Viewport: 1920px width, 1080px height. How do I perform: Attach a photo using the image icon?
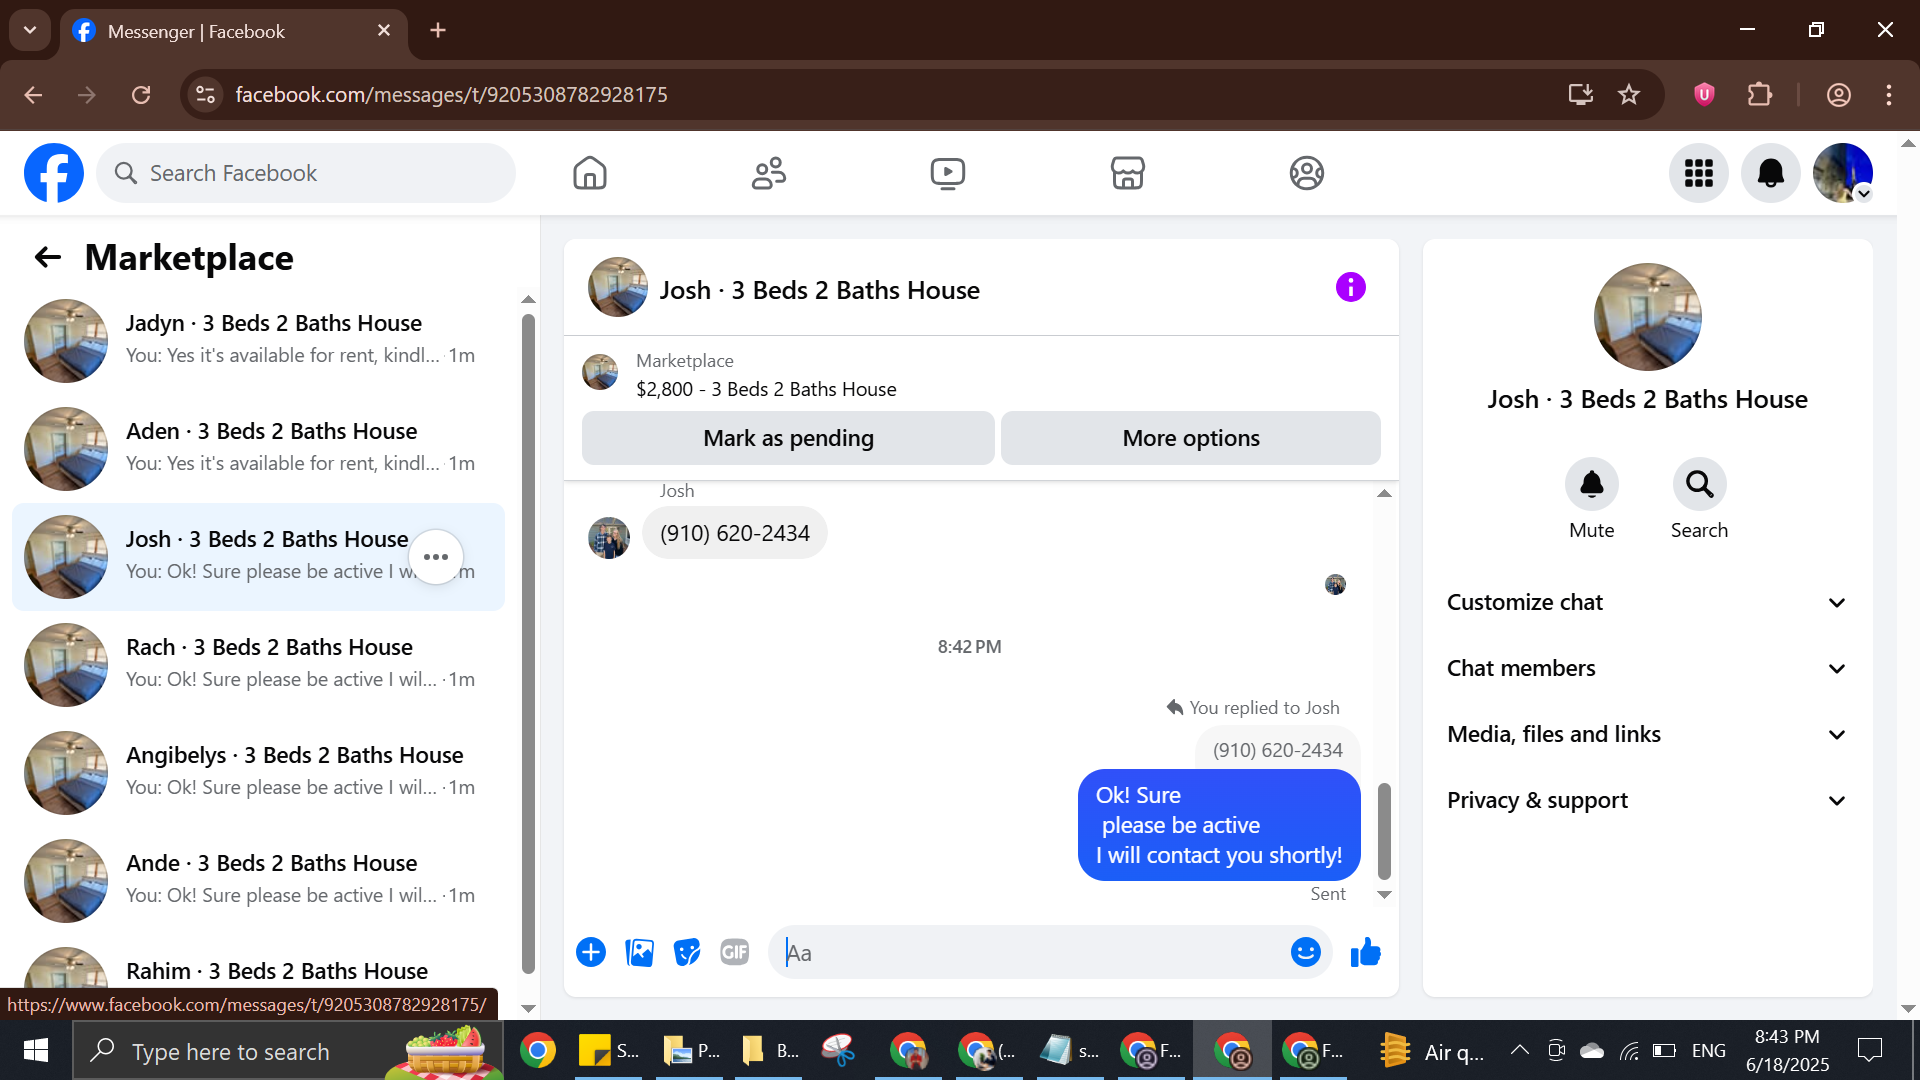point(639,952)
